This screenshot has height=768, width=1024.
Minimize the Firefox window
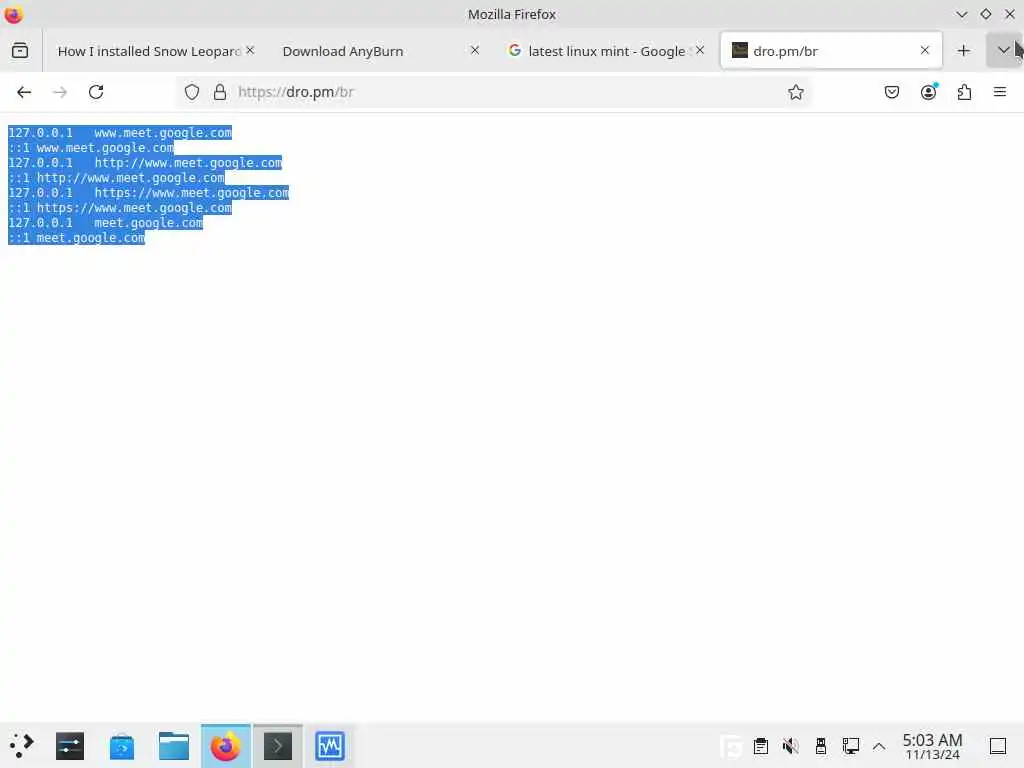(x=961, y=14)
